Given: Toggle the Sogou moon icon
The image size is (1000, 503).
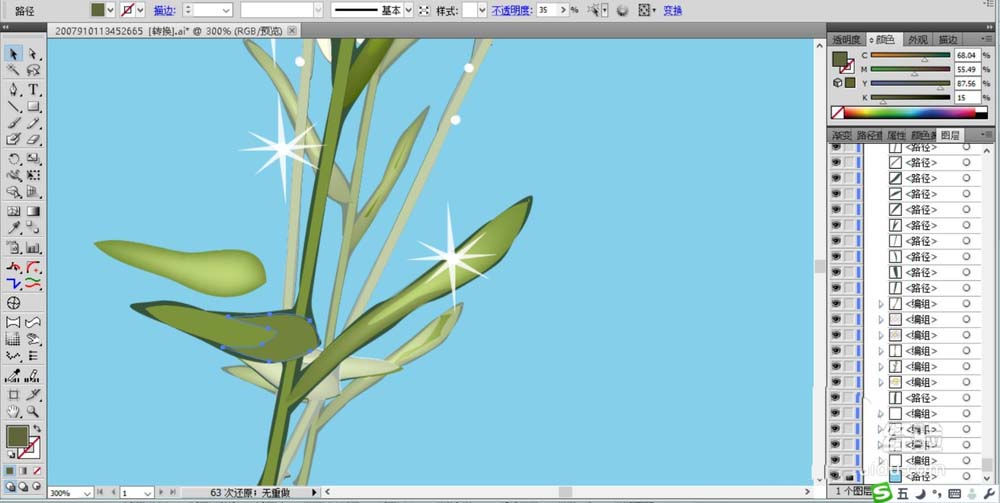Looking at the screenshot, I should click(921, 493).
